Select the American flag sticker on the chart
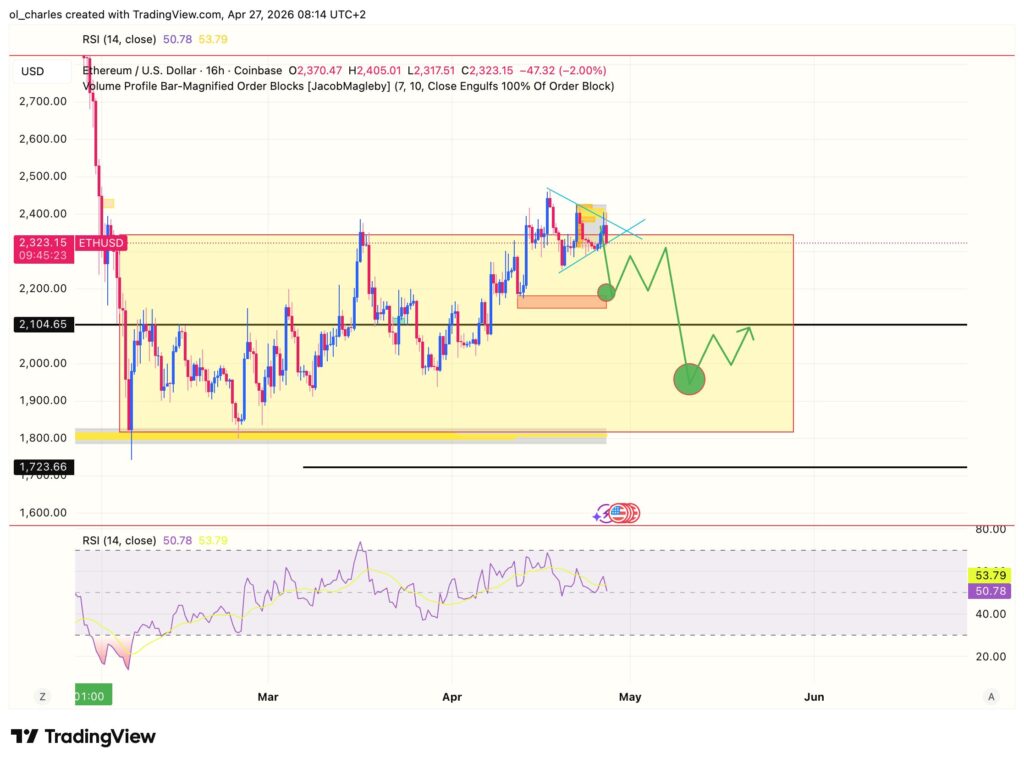Screen dimensions: 1024x764 622,513
